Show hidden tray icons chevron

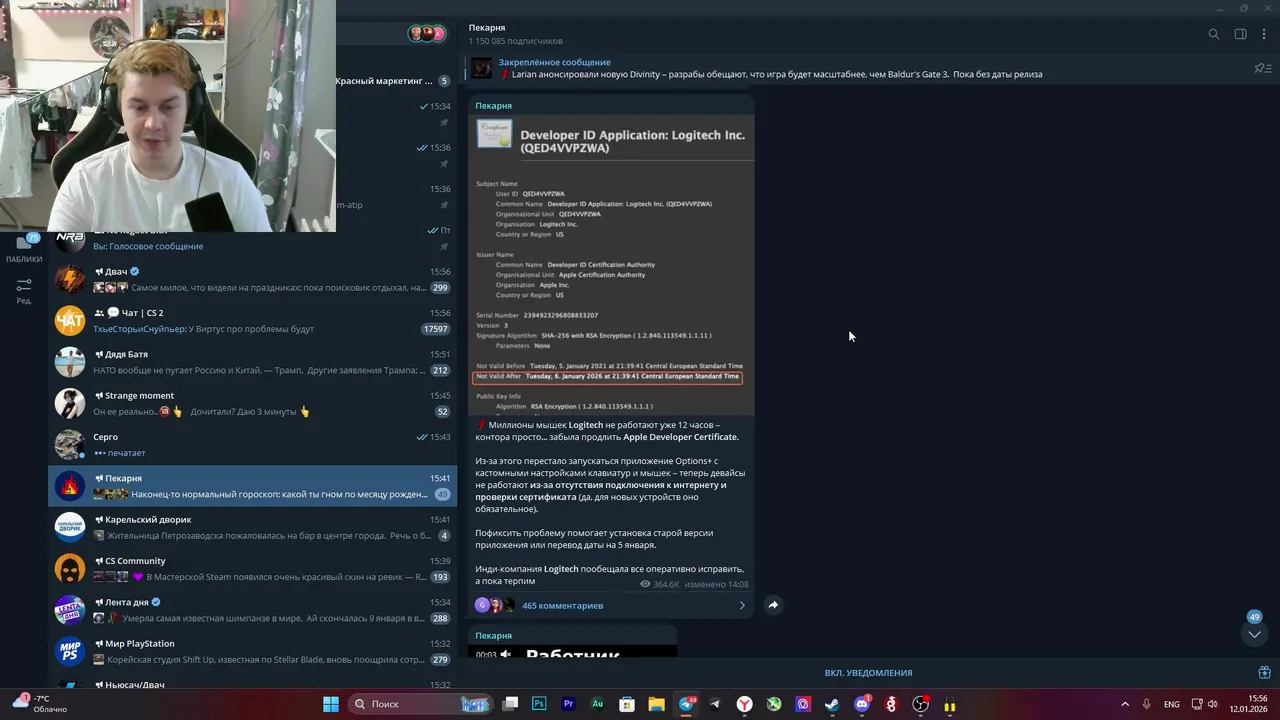(1124, 704)
